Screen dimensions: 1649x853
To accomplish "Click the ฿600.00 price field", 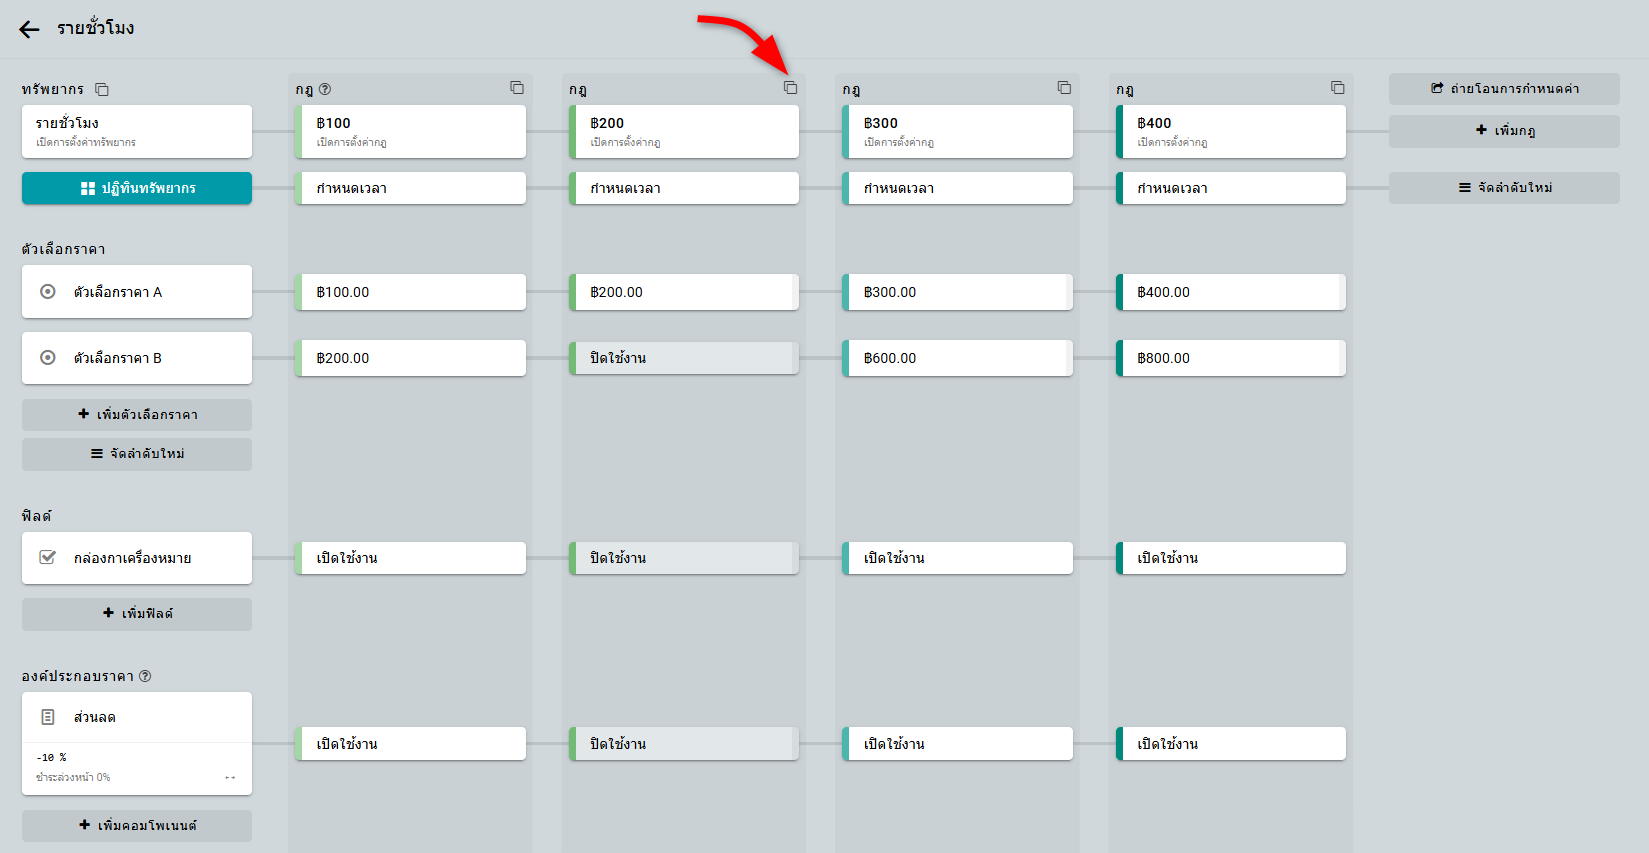I will pos(957,358).
